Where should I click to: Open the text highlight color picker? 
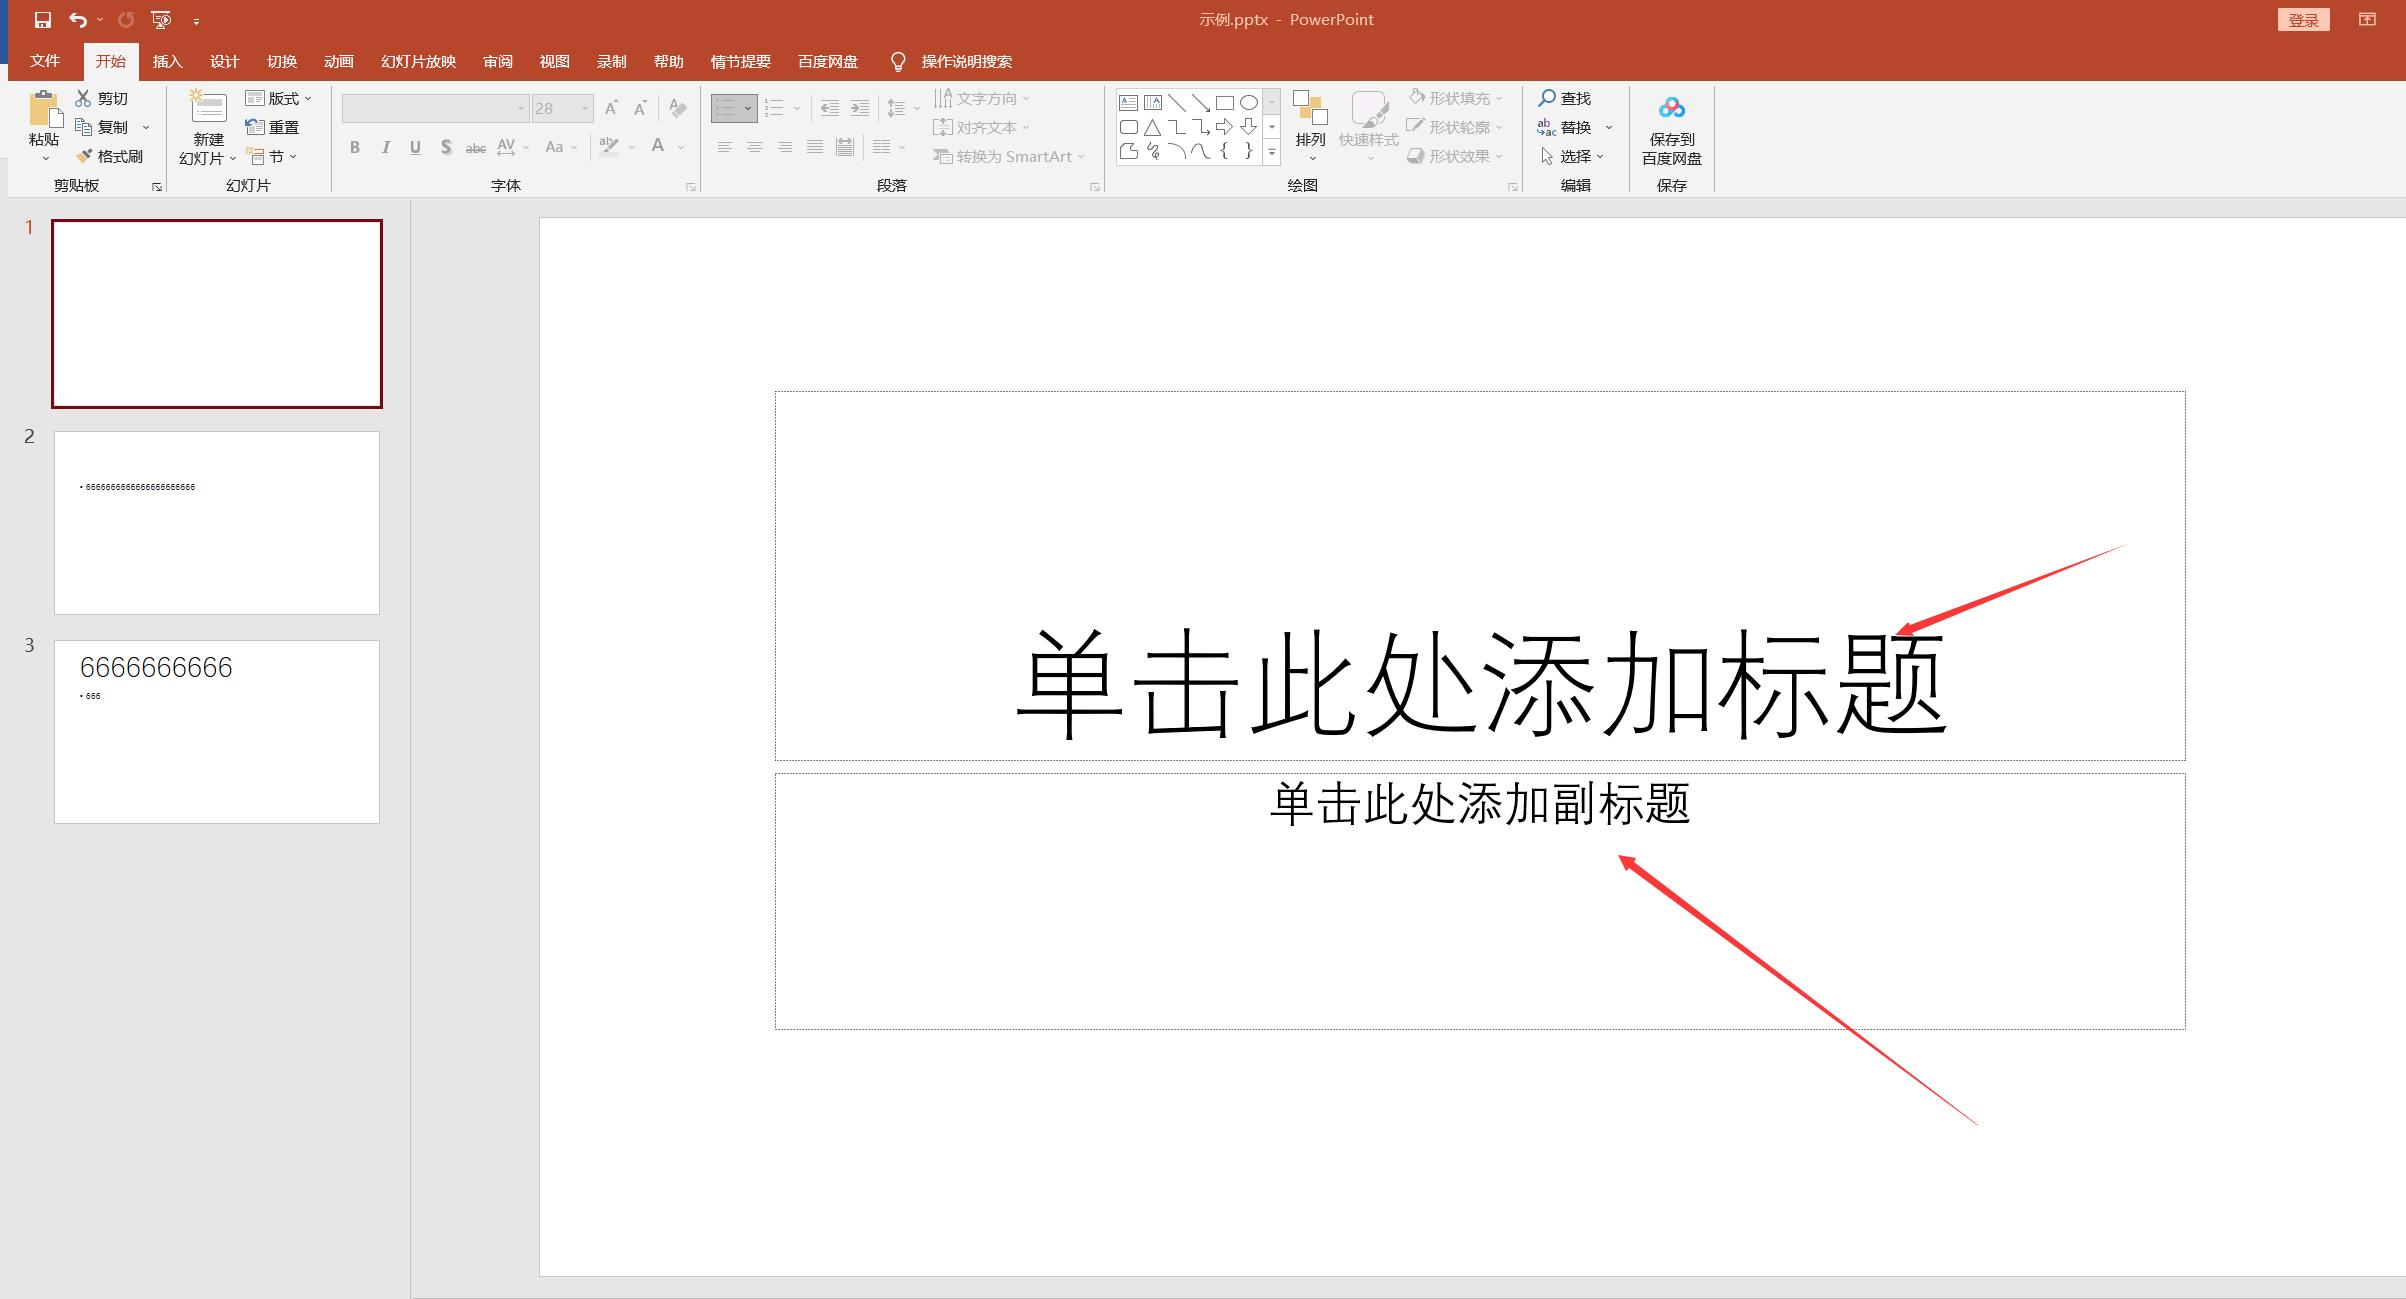coord(632,147)
